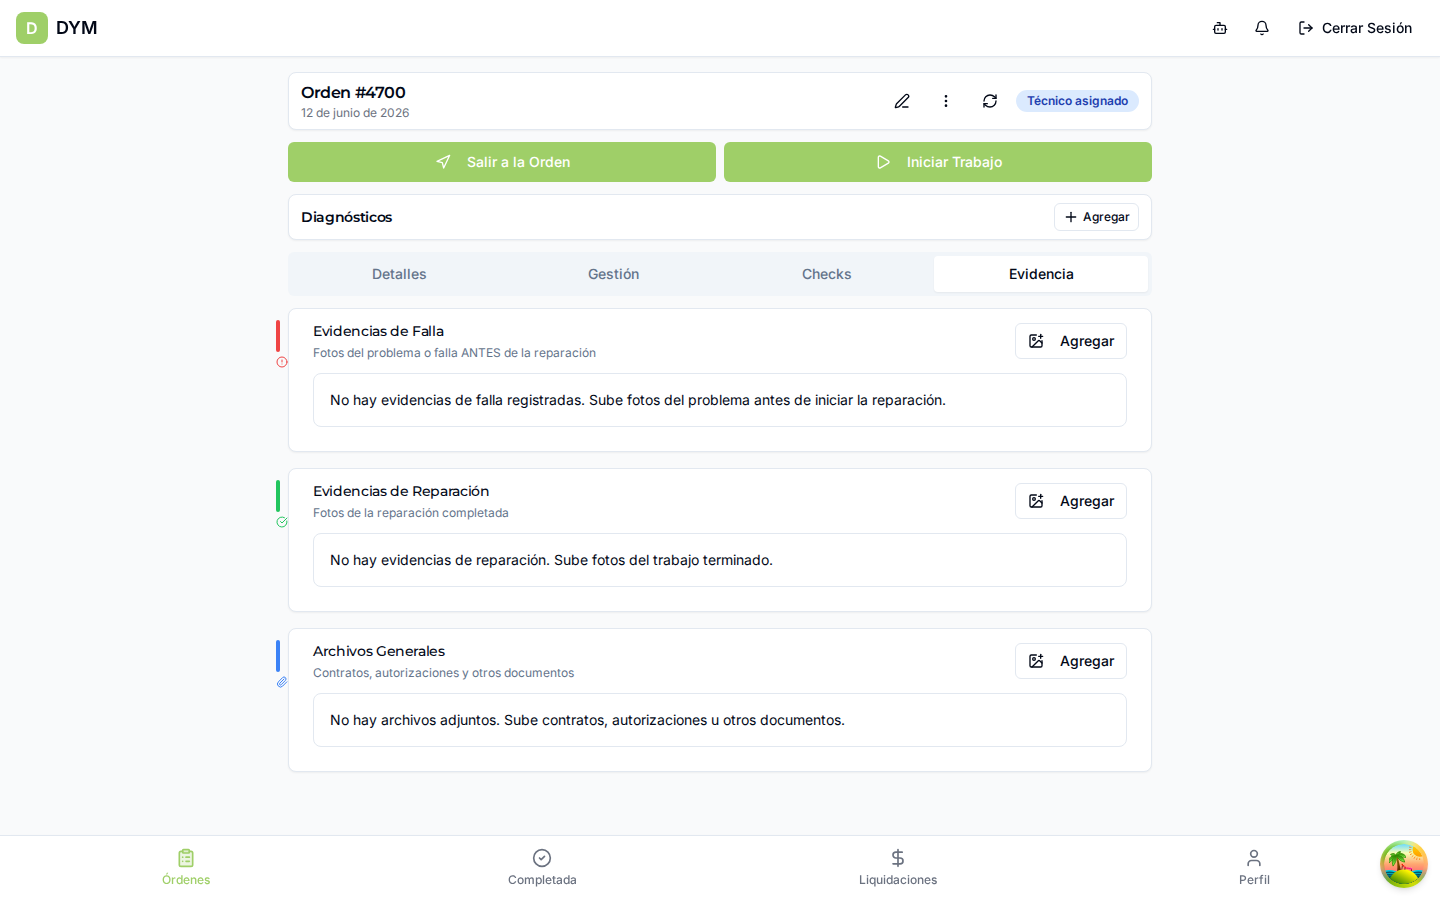Click the refresh icon in the order header
1440x900 pixels.
(990, 101)
